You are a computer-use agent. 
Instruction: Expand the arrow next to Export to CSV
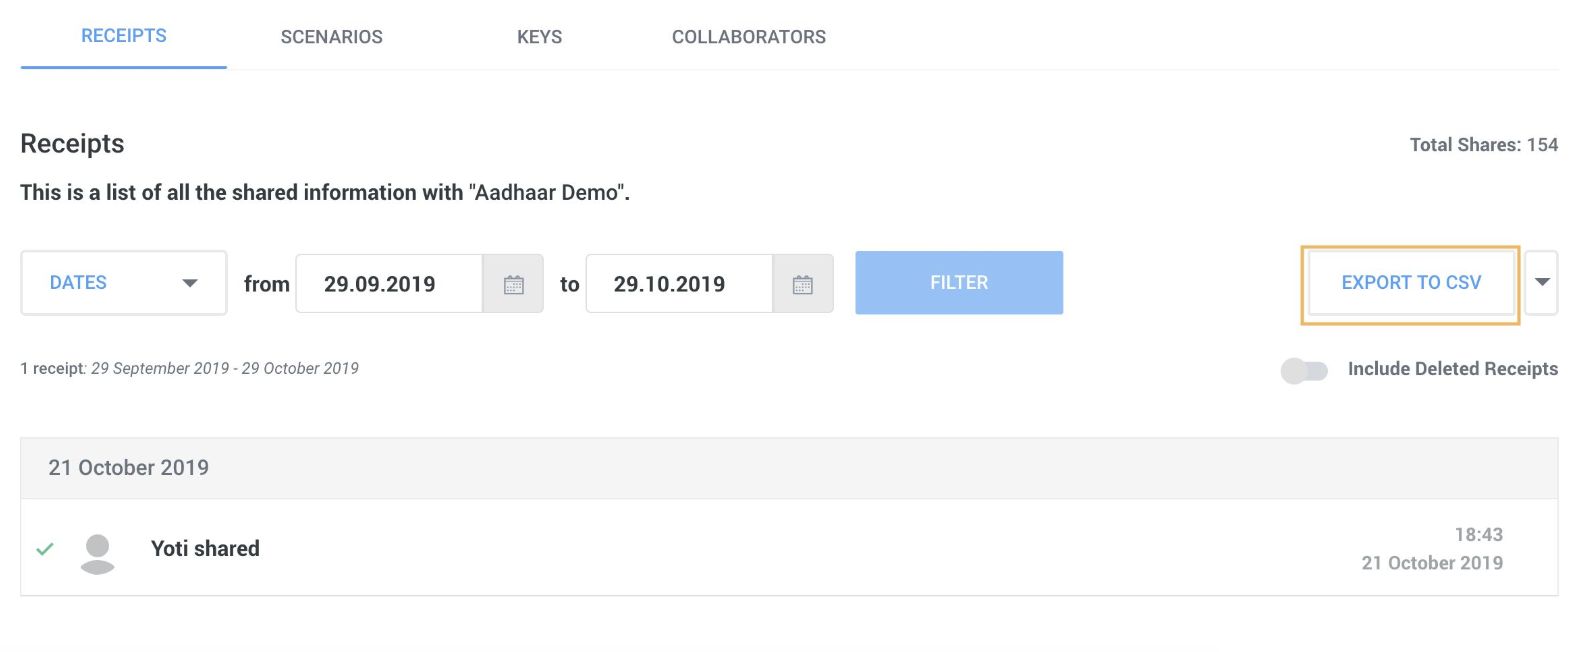click(1542, 282)
